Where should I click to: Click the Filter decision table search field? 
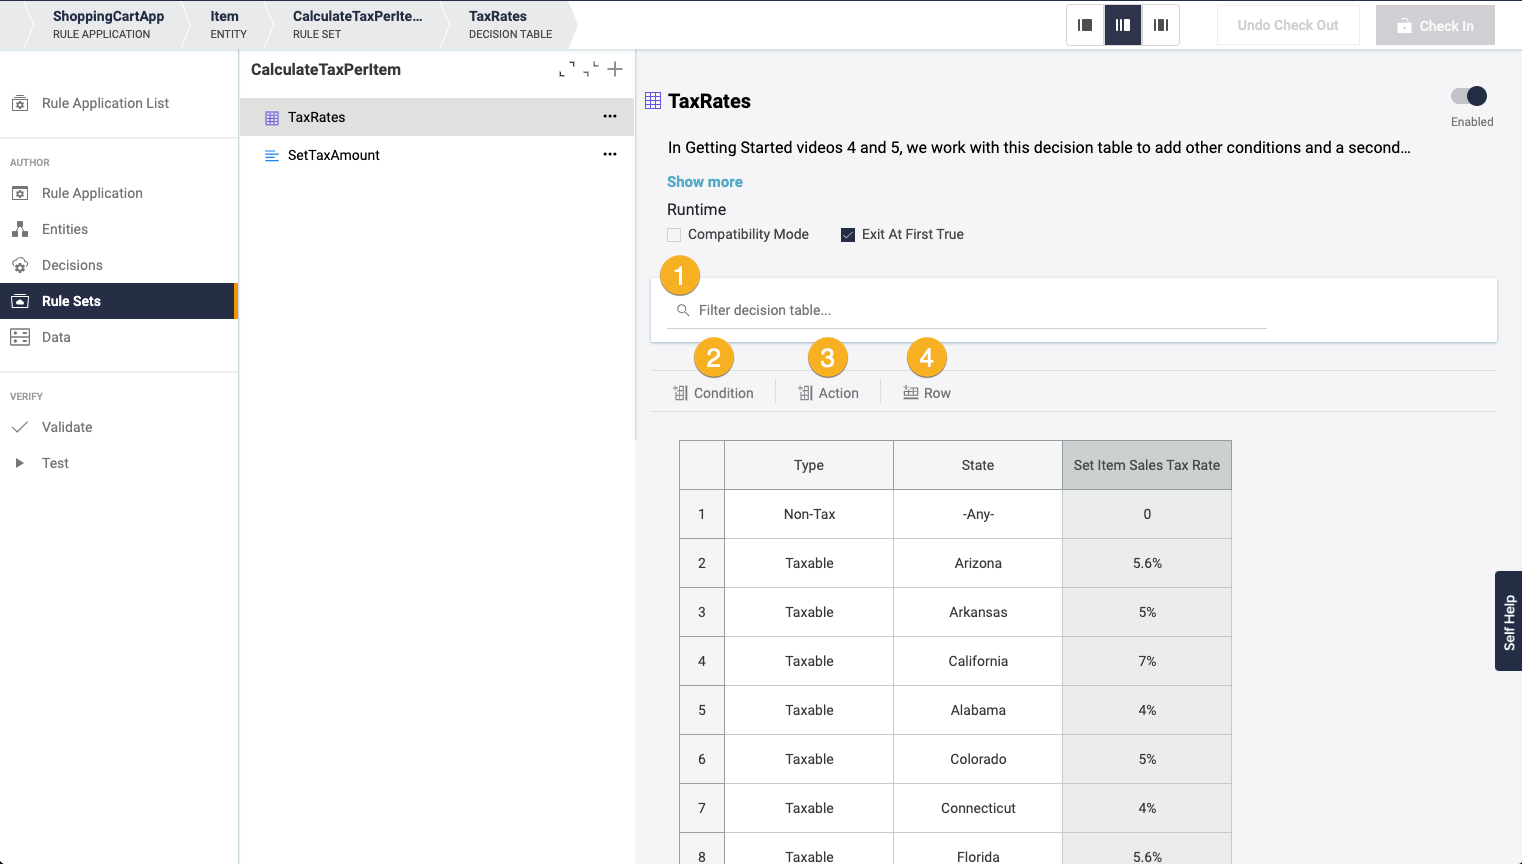[970, 310]
